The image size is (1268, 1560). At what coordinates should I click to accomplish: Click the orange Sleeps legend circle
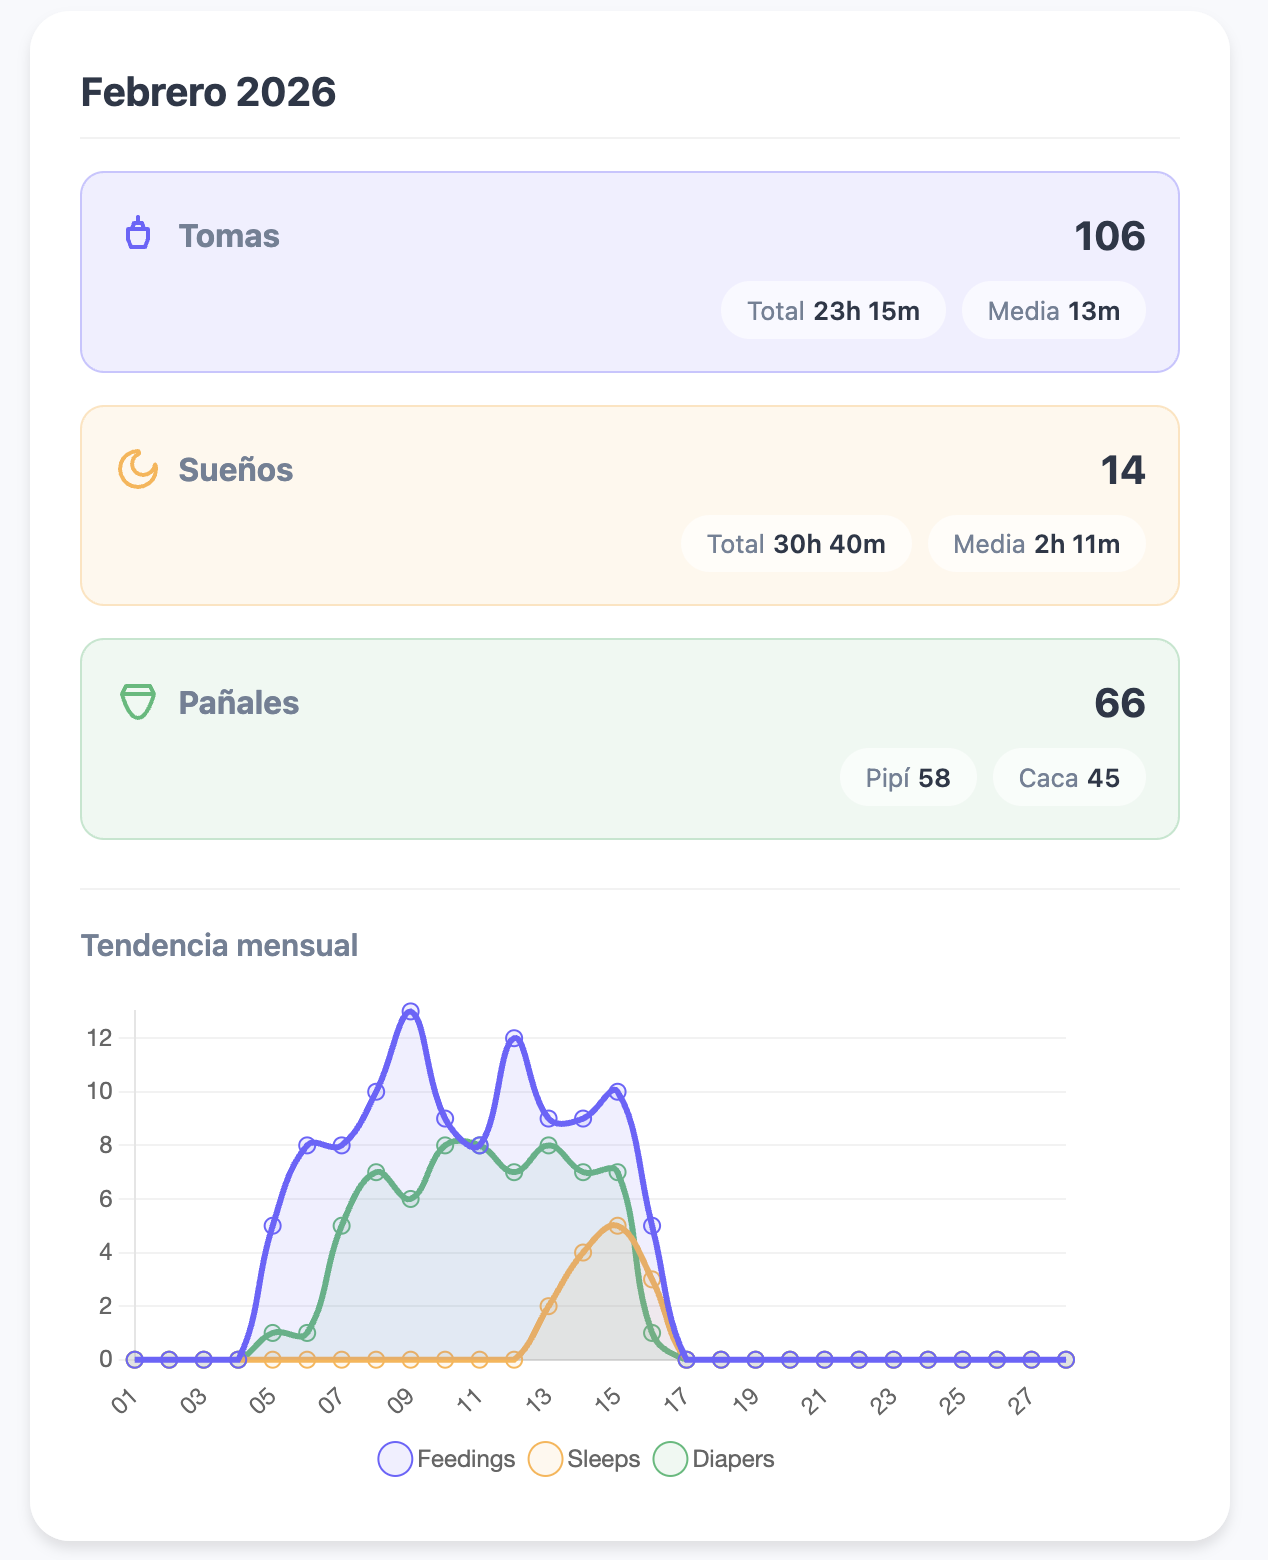coord(545,1460)
